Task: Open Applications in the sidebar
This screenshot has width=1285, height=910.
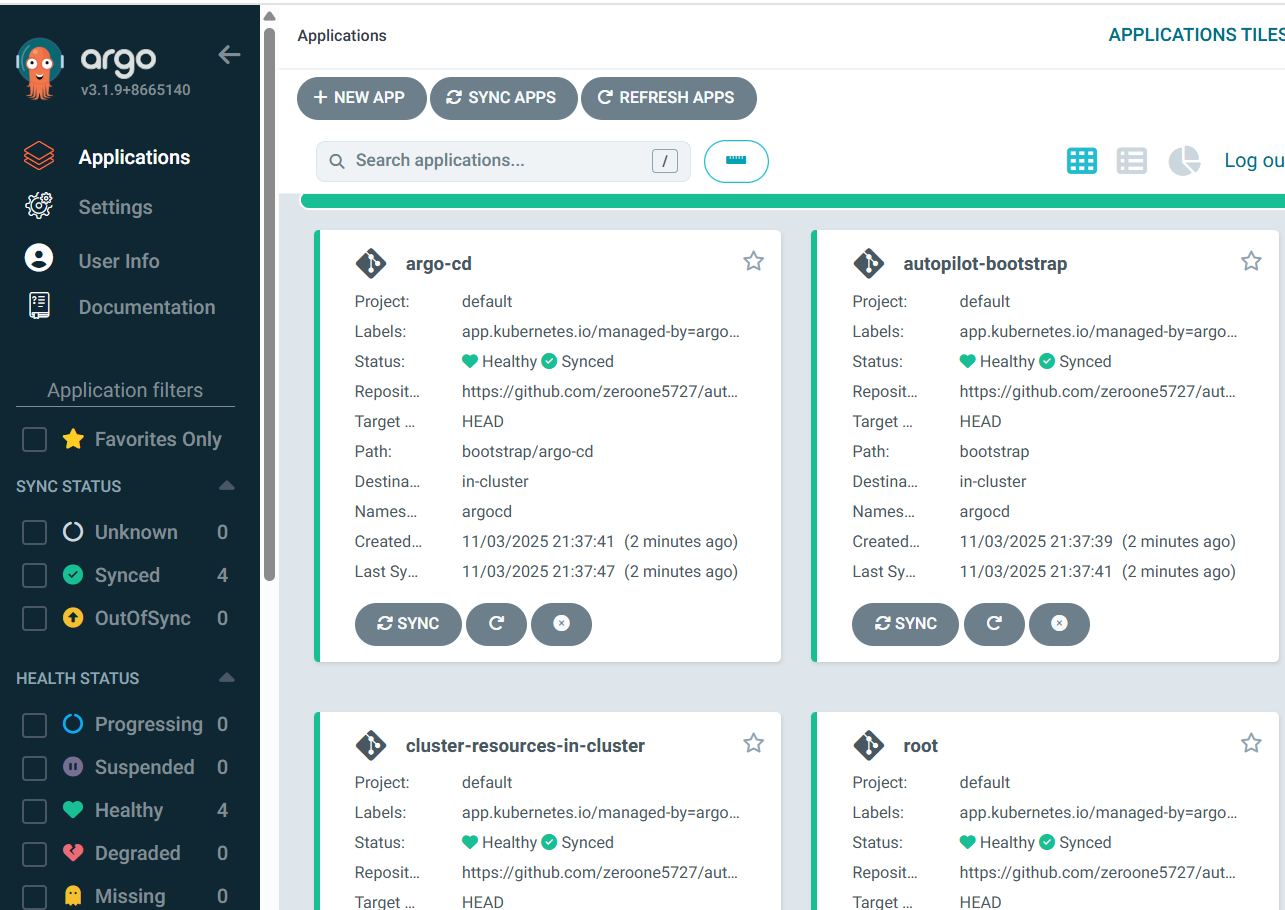Action: [134, 157]
